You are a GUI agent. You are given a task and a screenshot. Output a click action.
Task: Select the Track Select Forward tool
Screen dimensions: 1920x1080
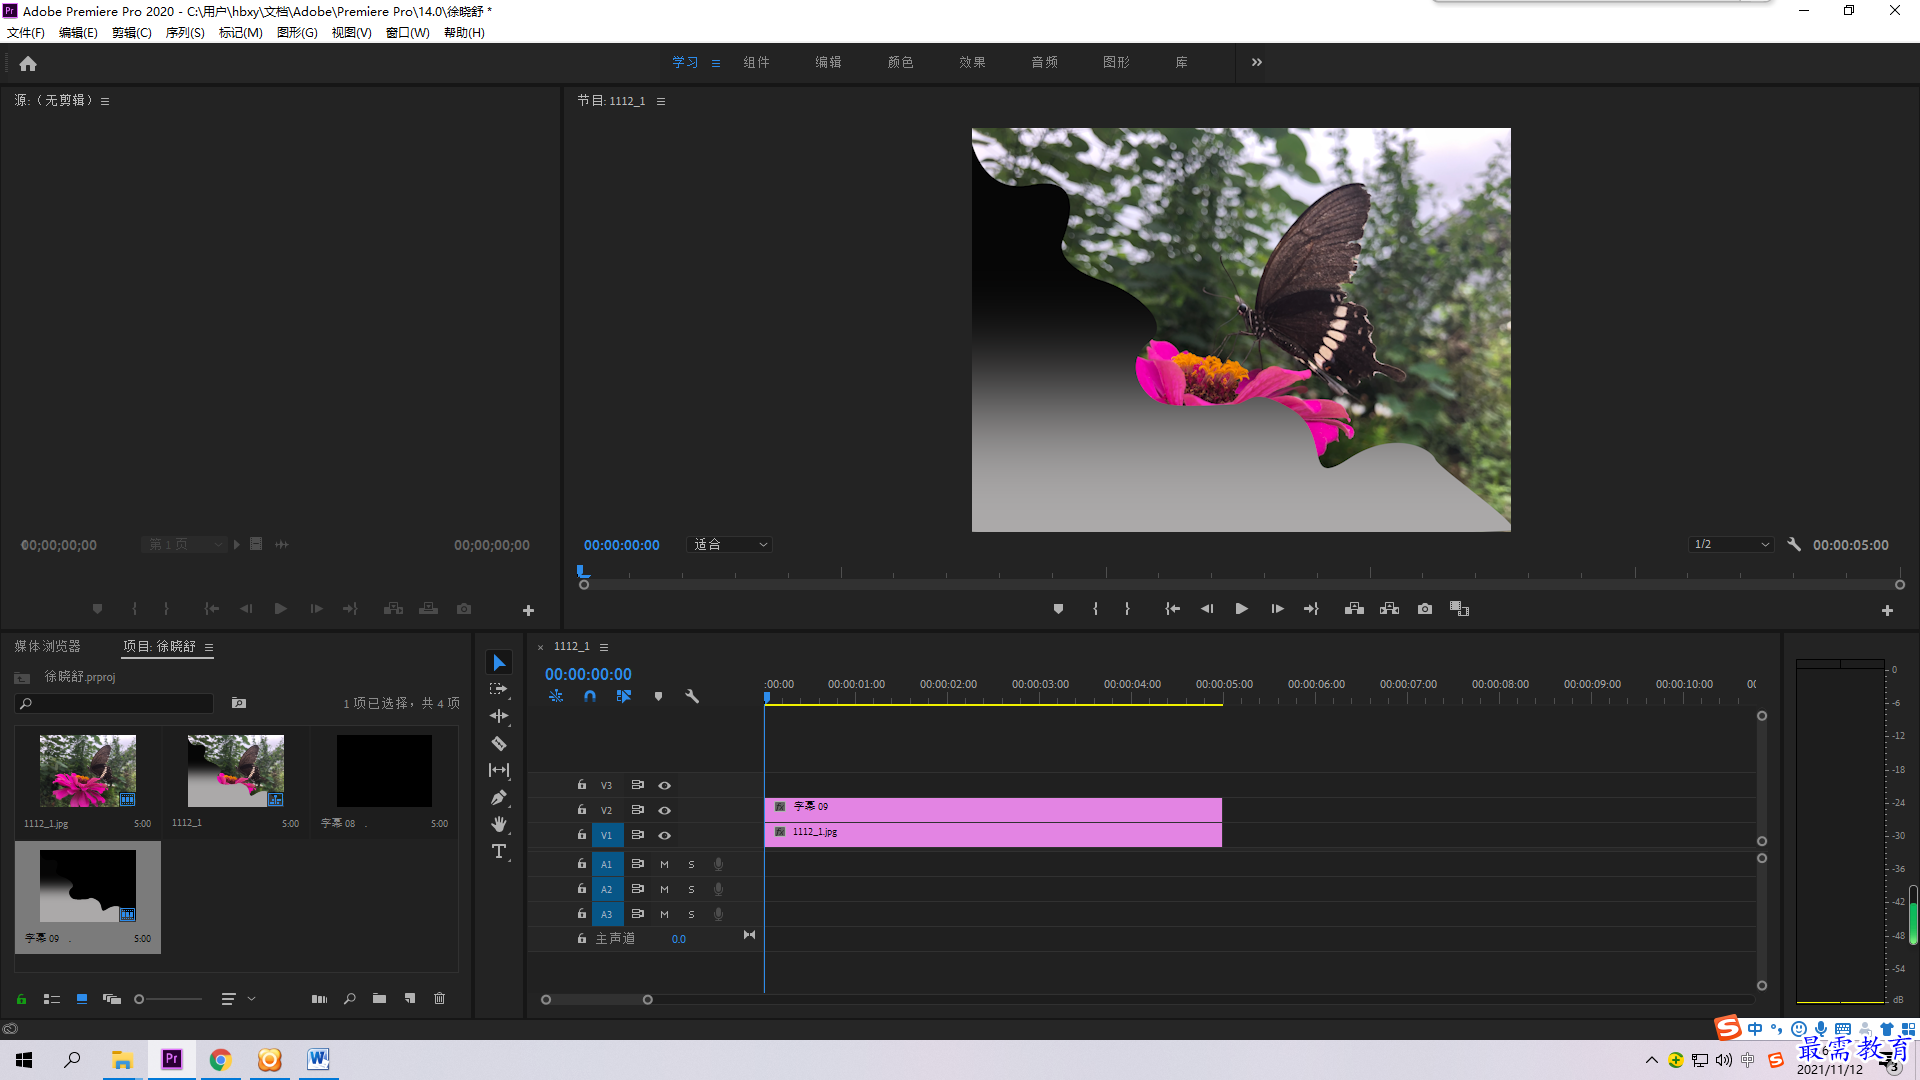499,689
